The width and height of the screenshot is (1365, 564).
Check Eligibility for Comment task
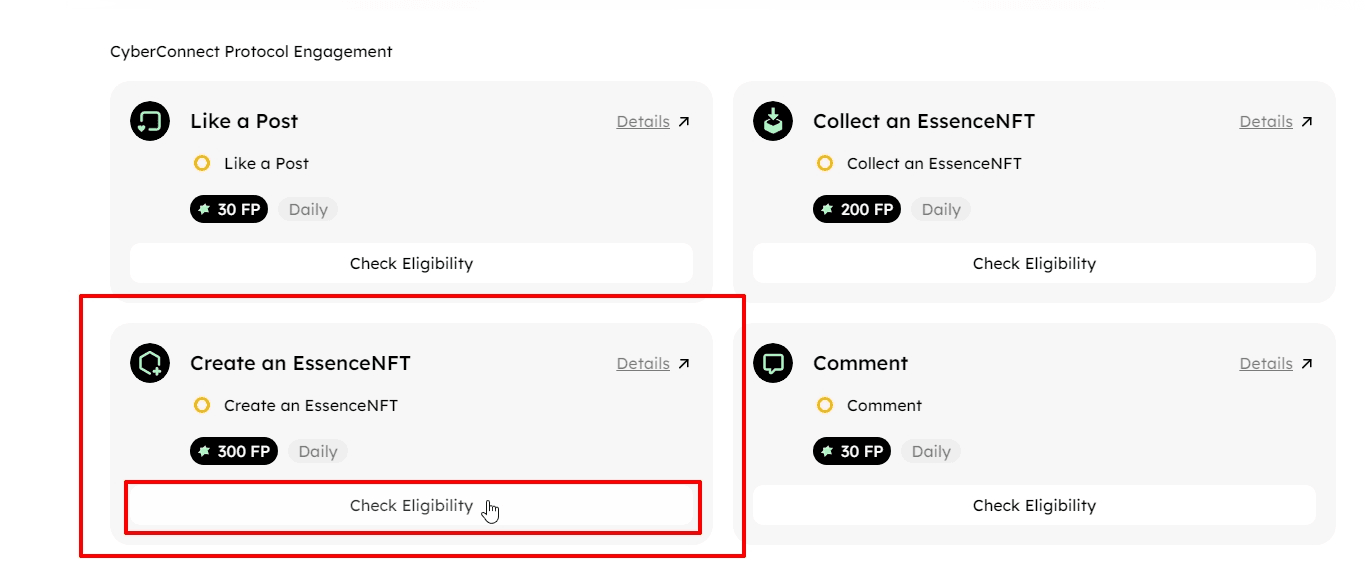(x=1034, y=506)
